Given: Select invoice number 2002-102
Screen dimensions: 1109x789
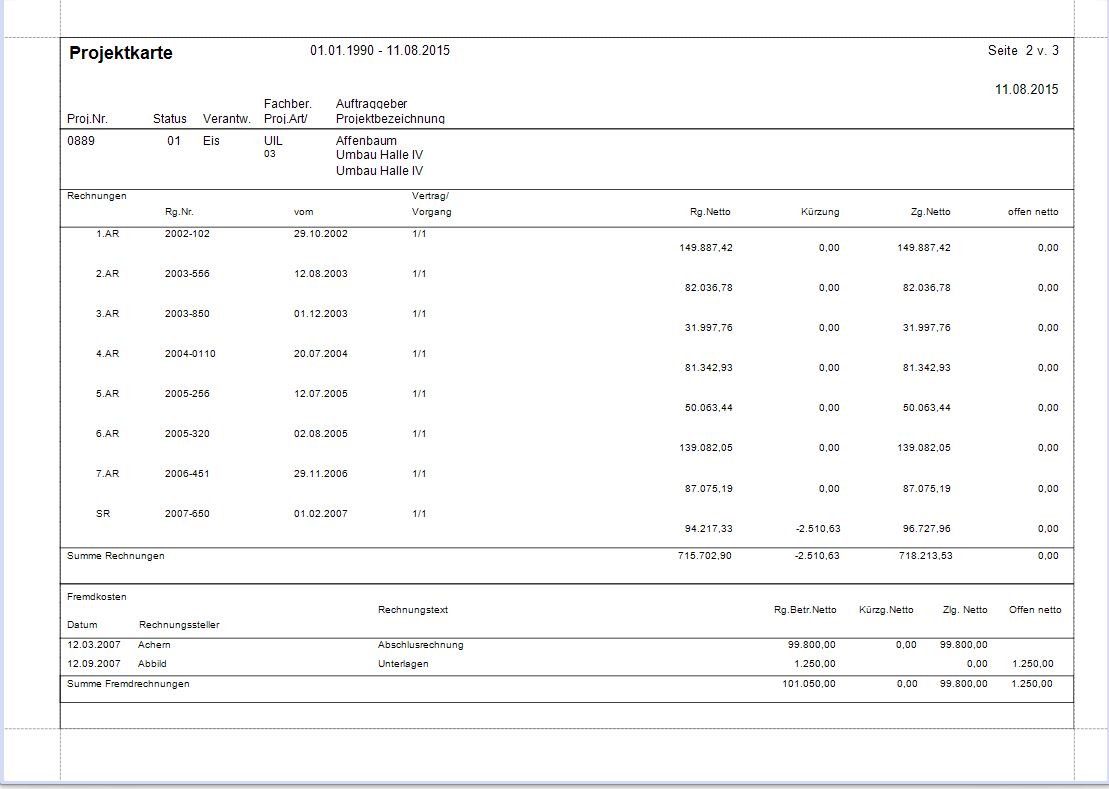Looking at the screenshot, I should tap(187, 233).
